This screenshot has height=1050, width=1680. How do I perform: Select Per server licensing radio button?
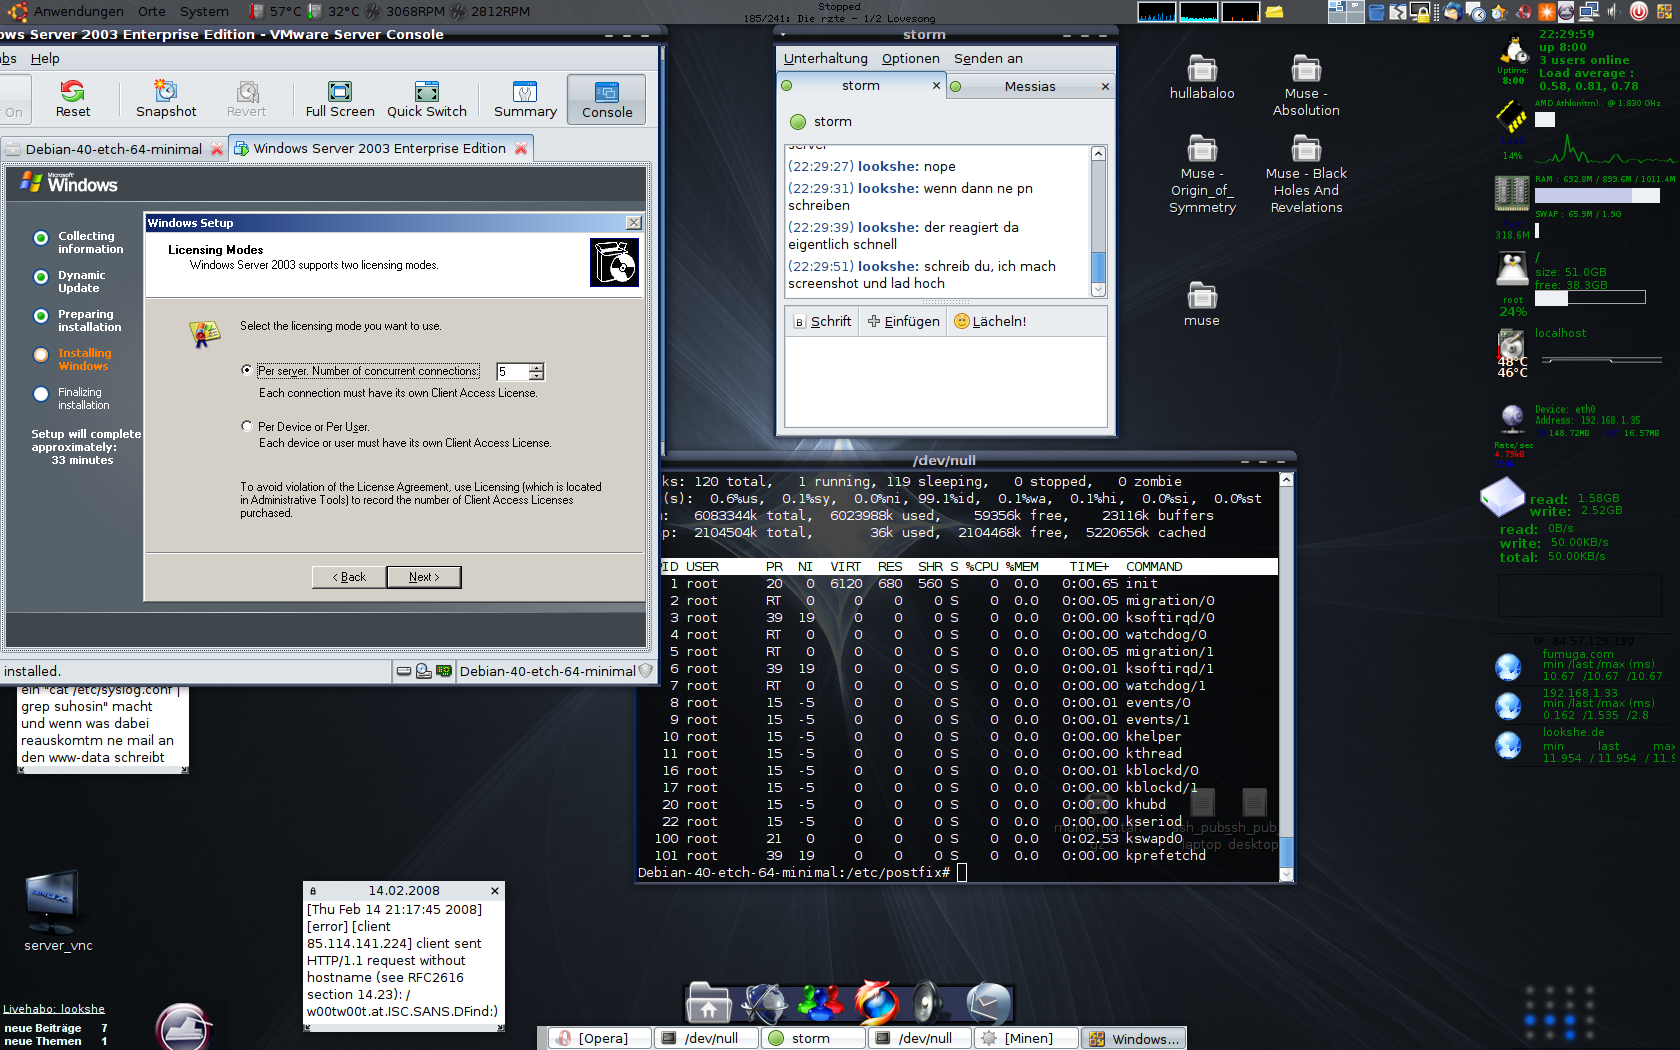247,370
